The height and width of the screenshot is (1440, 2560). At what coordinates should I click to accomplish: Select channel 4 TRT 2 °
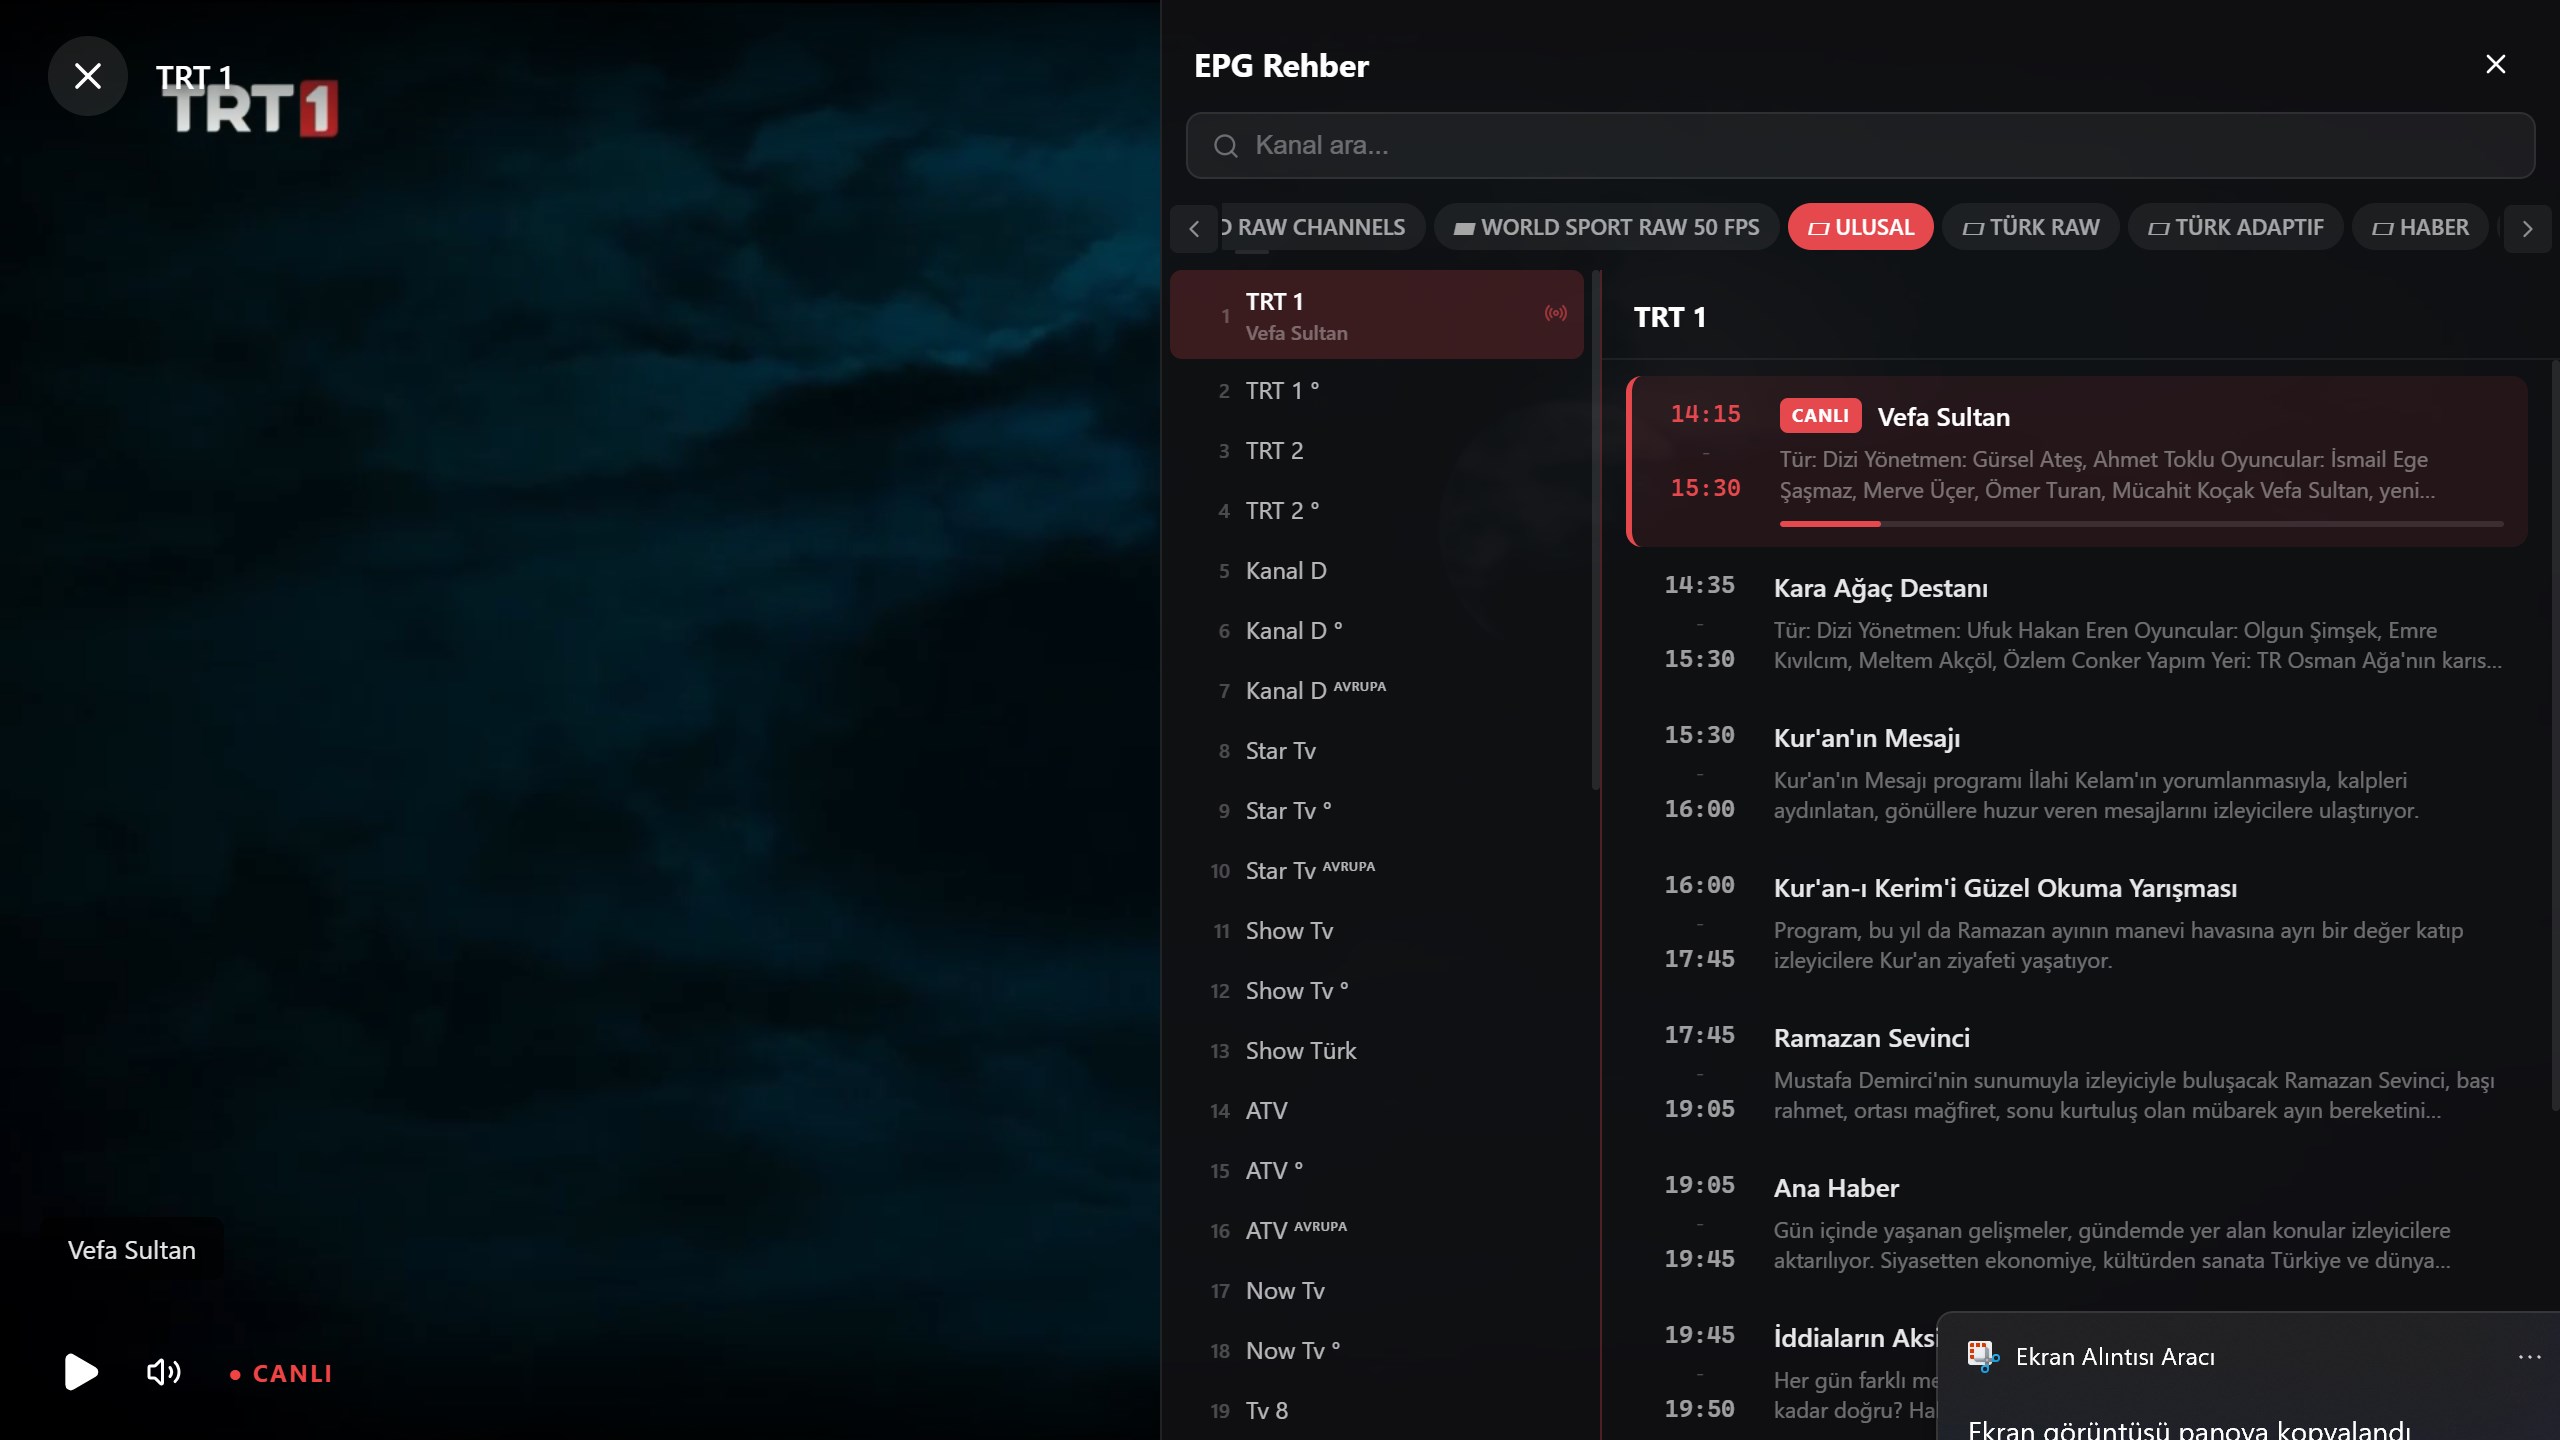point(1377,511)
